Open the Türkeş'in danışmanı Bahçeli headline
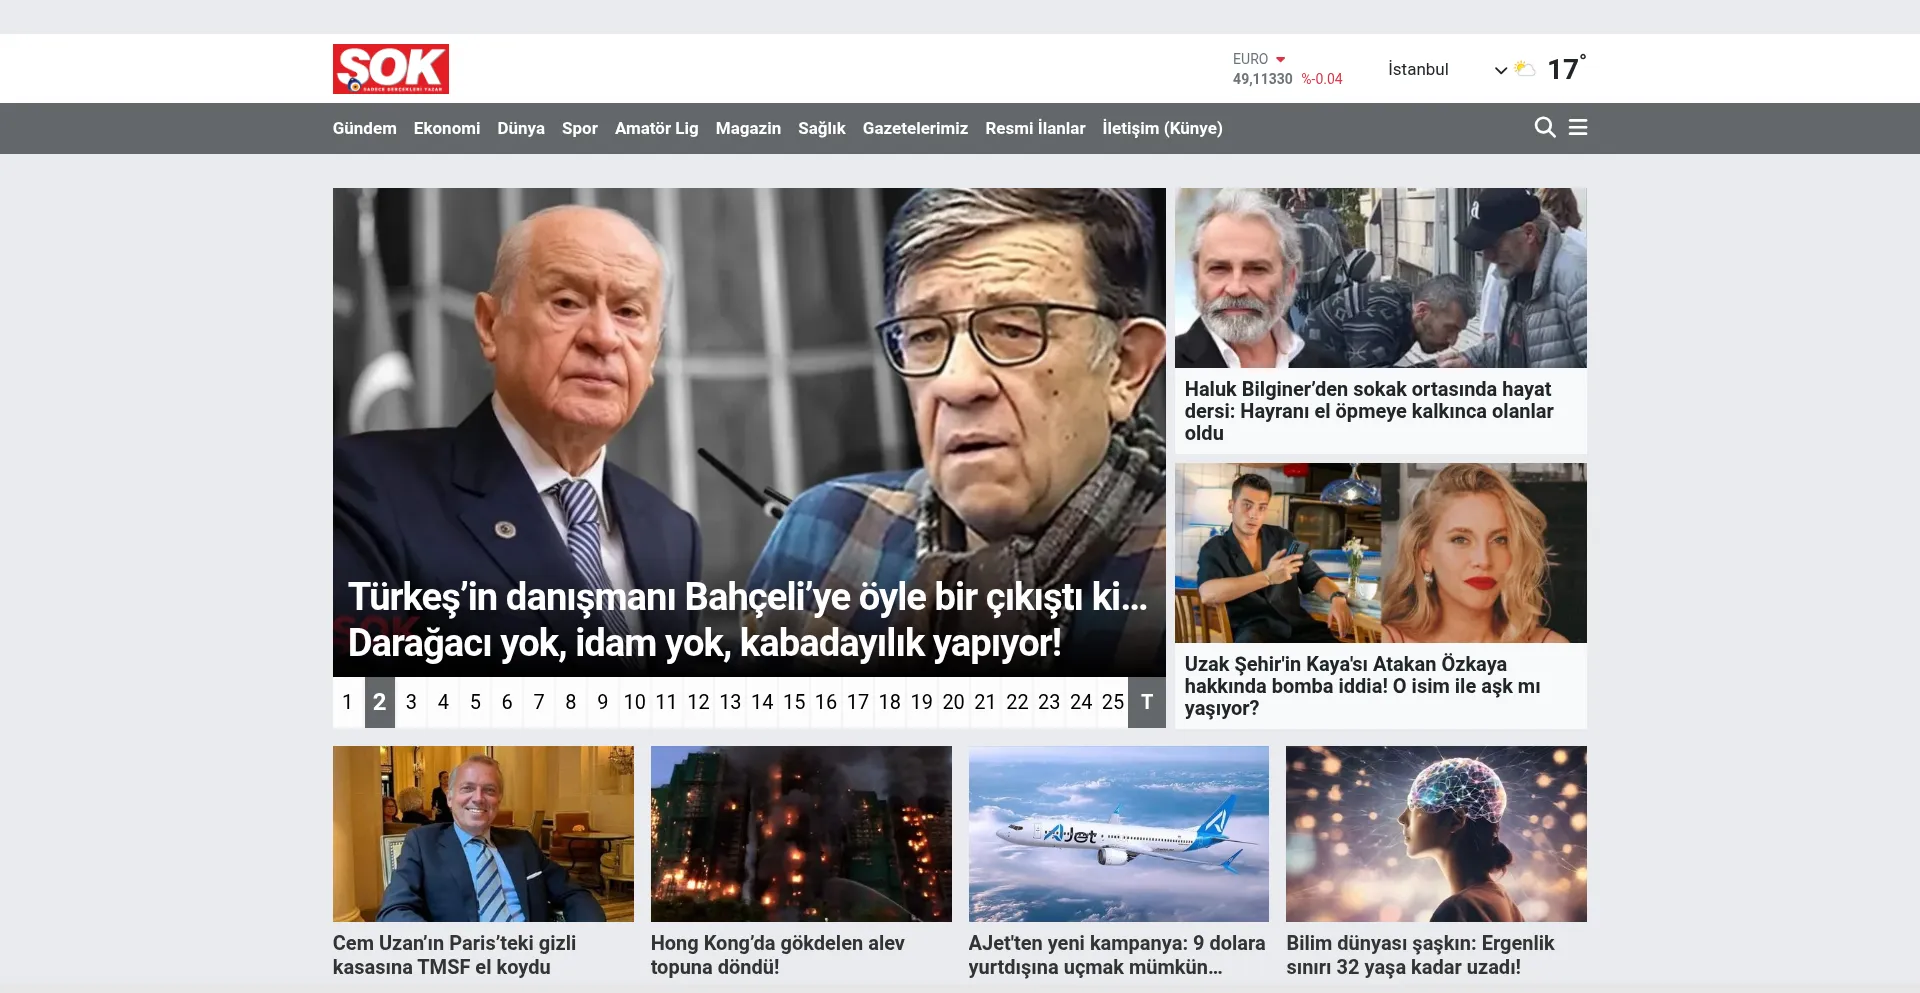This screenshot has height=993, width=1920. point(748,620)
